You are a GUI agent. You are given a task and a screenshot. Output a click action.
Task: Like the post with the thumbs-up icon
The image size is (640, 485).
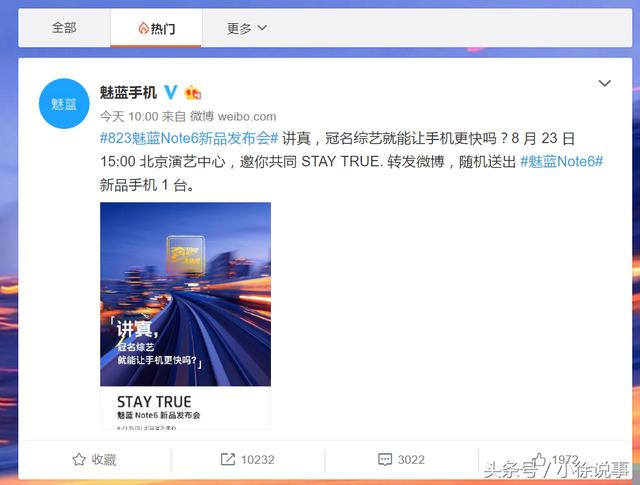point(539,460)
